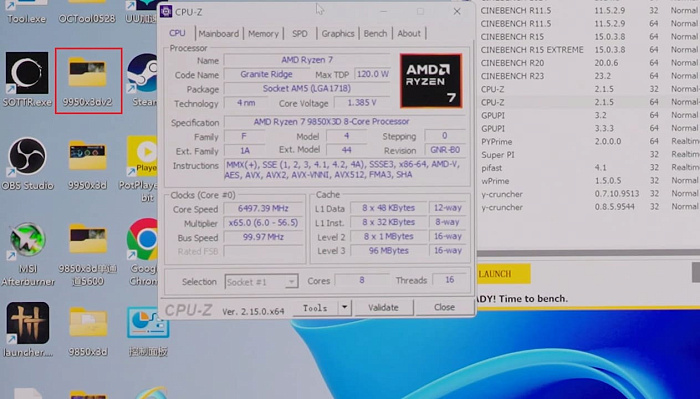Switch to the CPU tab

(177, 33)
